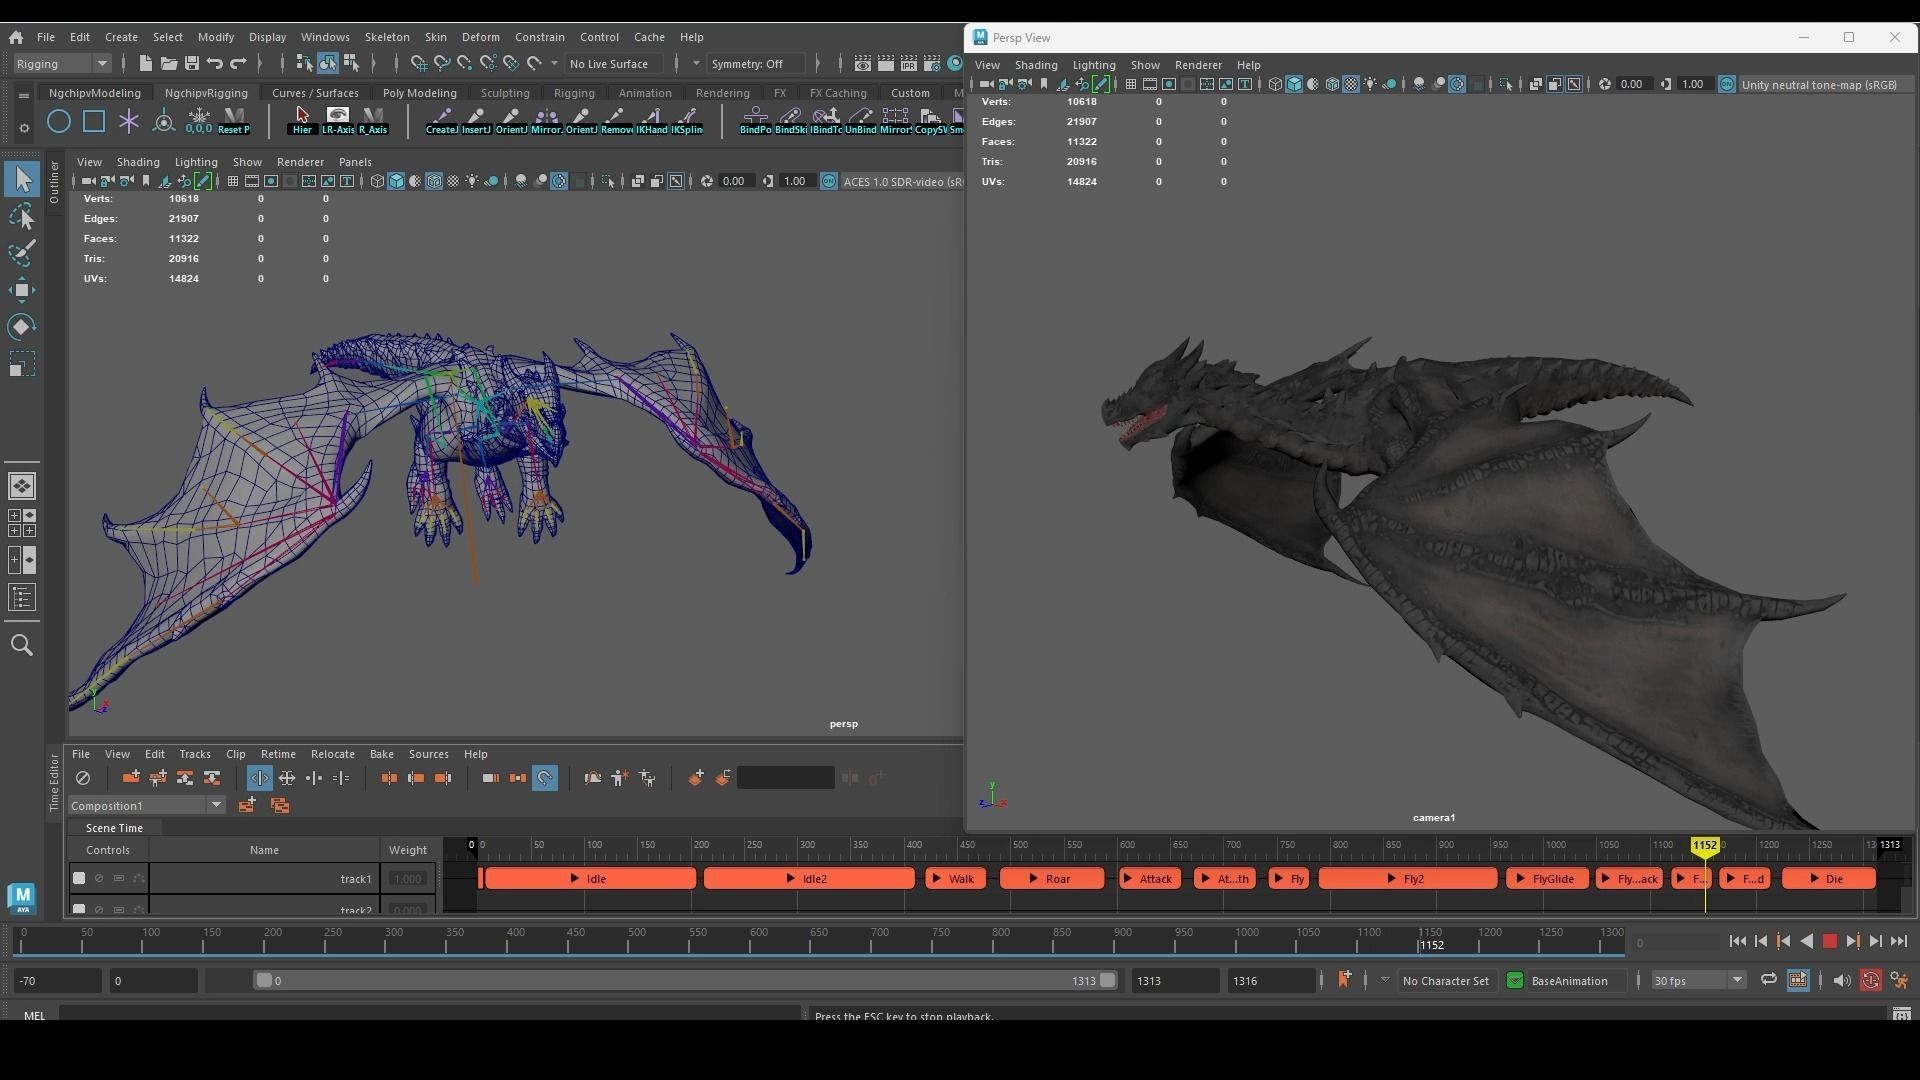
Task: Activate the Select tool in the toolbox
Action: (22, 180)
